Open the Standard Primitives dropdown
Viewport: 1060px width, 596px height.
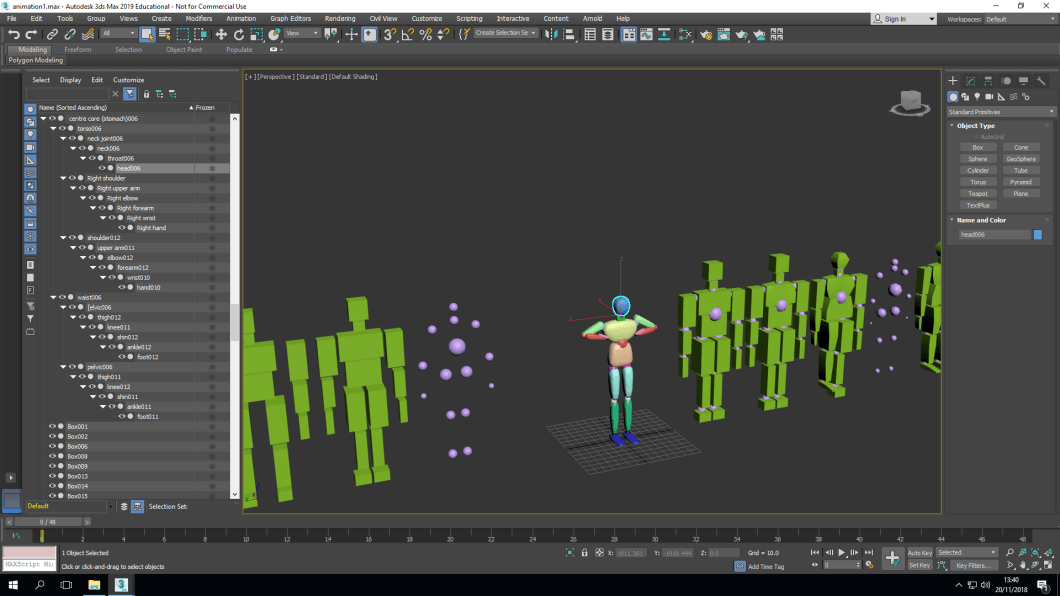coord(1001,112)
